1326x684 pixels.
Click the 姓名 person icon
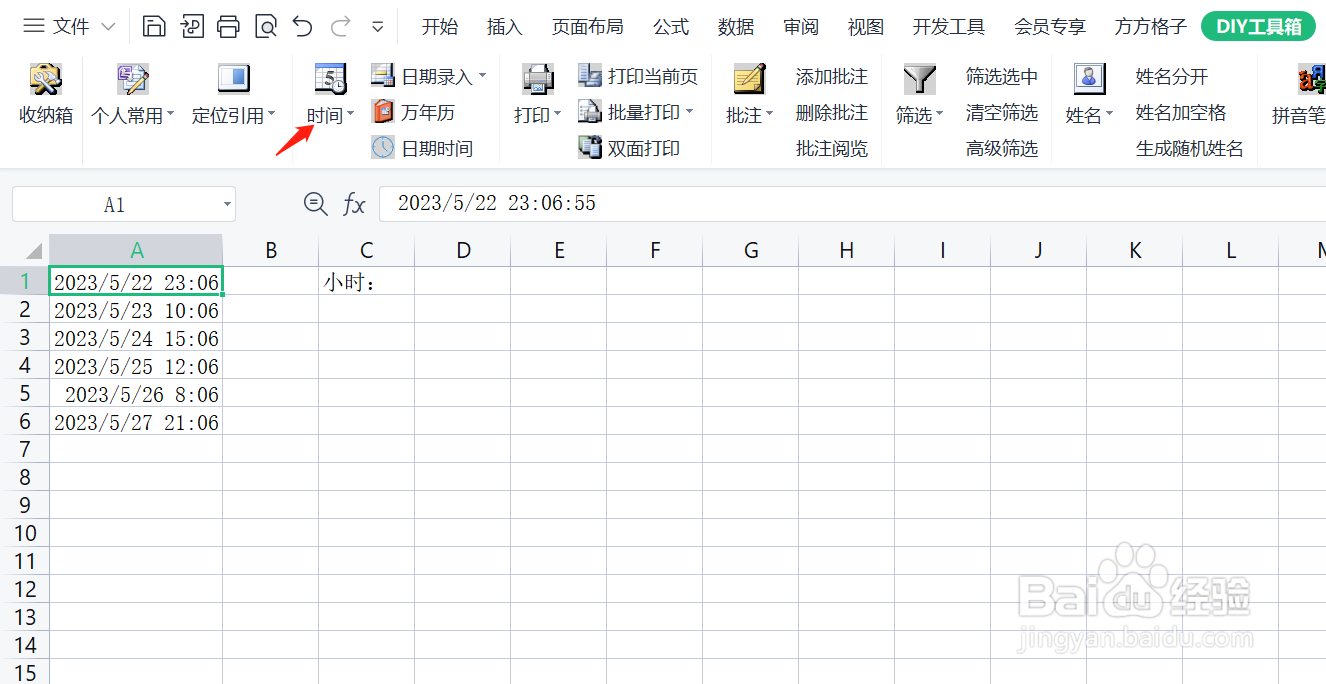(x=1089, y=79)
